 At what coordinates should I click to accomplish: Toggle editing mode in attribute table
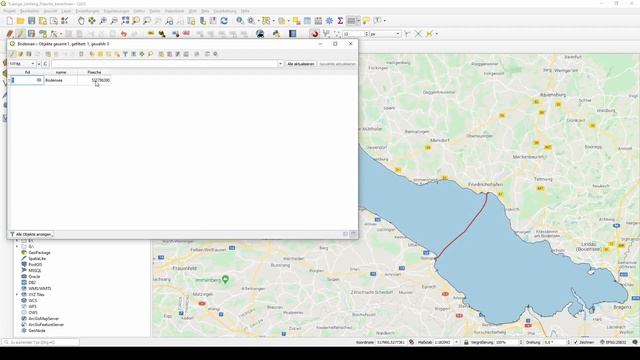13,54
